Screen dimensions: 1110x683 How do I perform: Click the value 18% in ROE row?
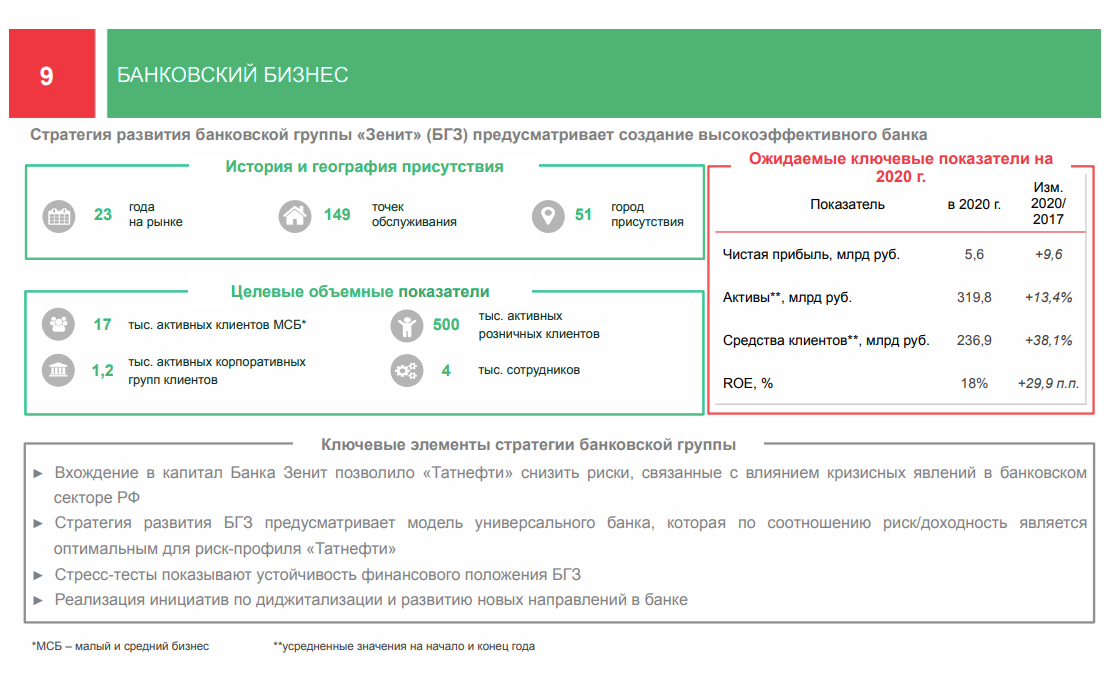[x=974, y=384]
